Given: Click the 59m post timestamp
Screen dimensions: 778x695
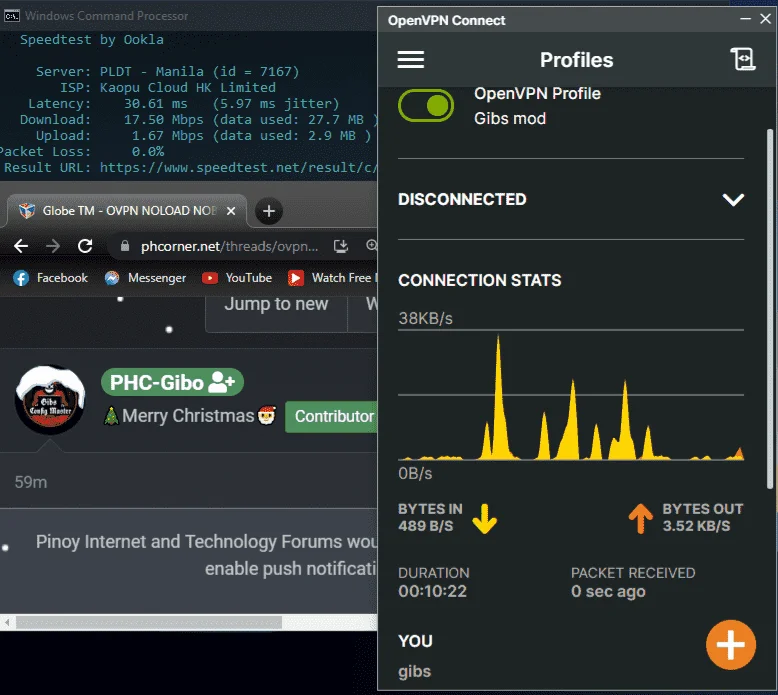Looking at the screenshot, I should 31,482.
